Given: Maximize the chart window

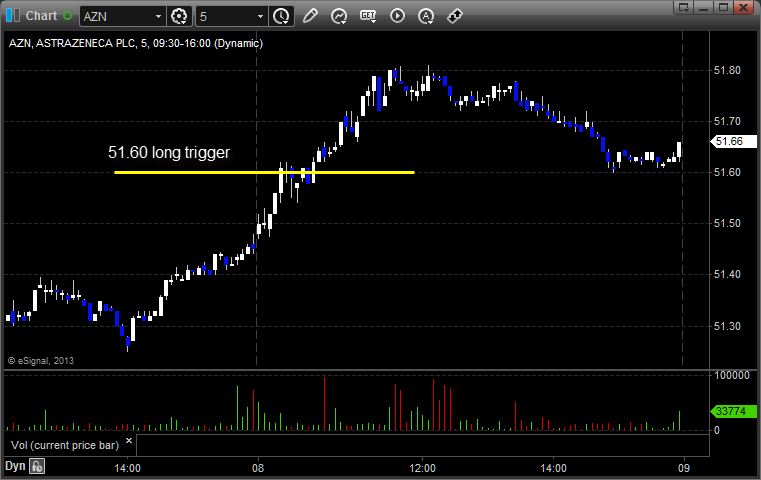Looking at the screenshot, I should pyautogui.click(x=723, y=7).
